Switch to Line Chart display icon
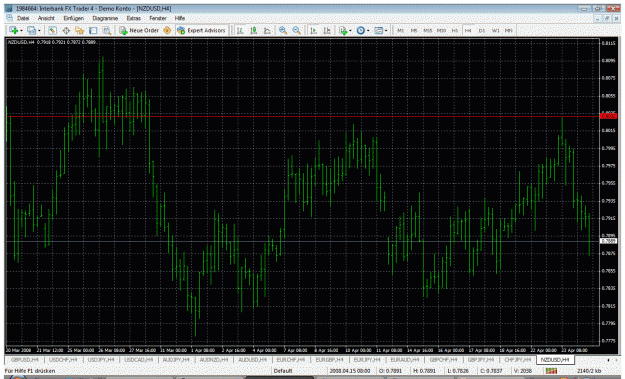This screenshot has height=379, width=625. 267,30
